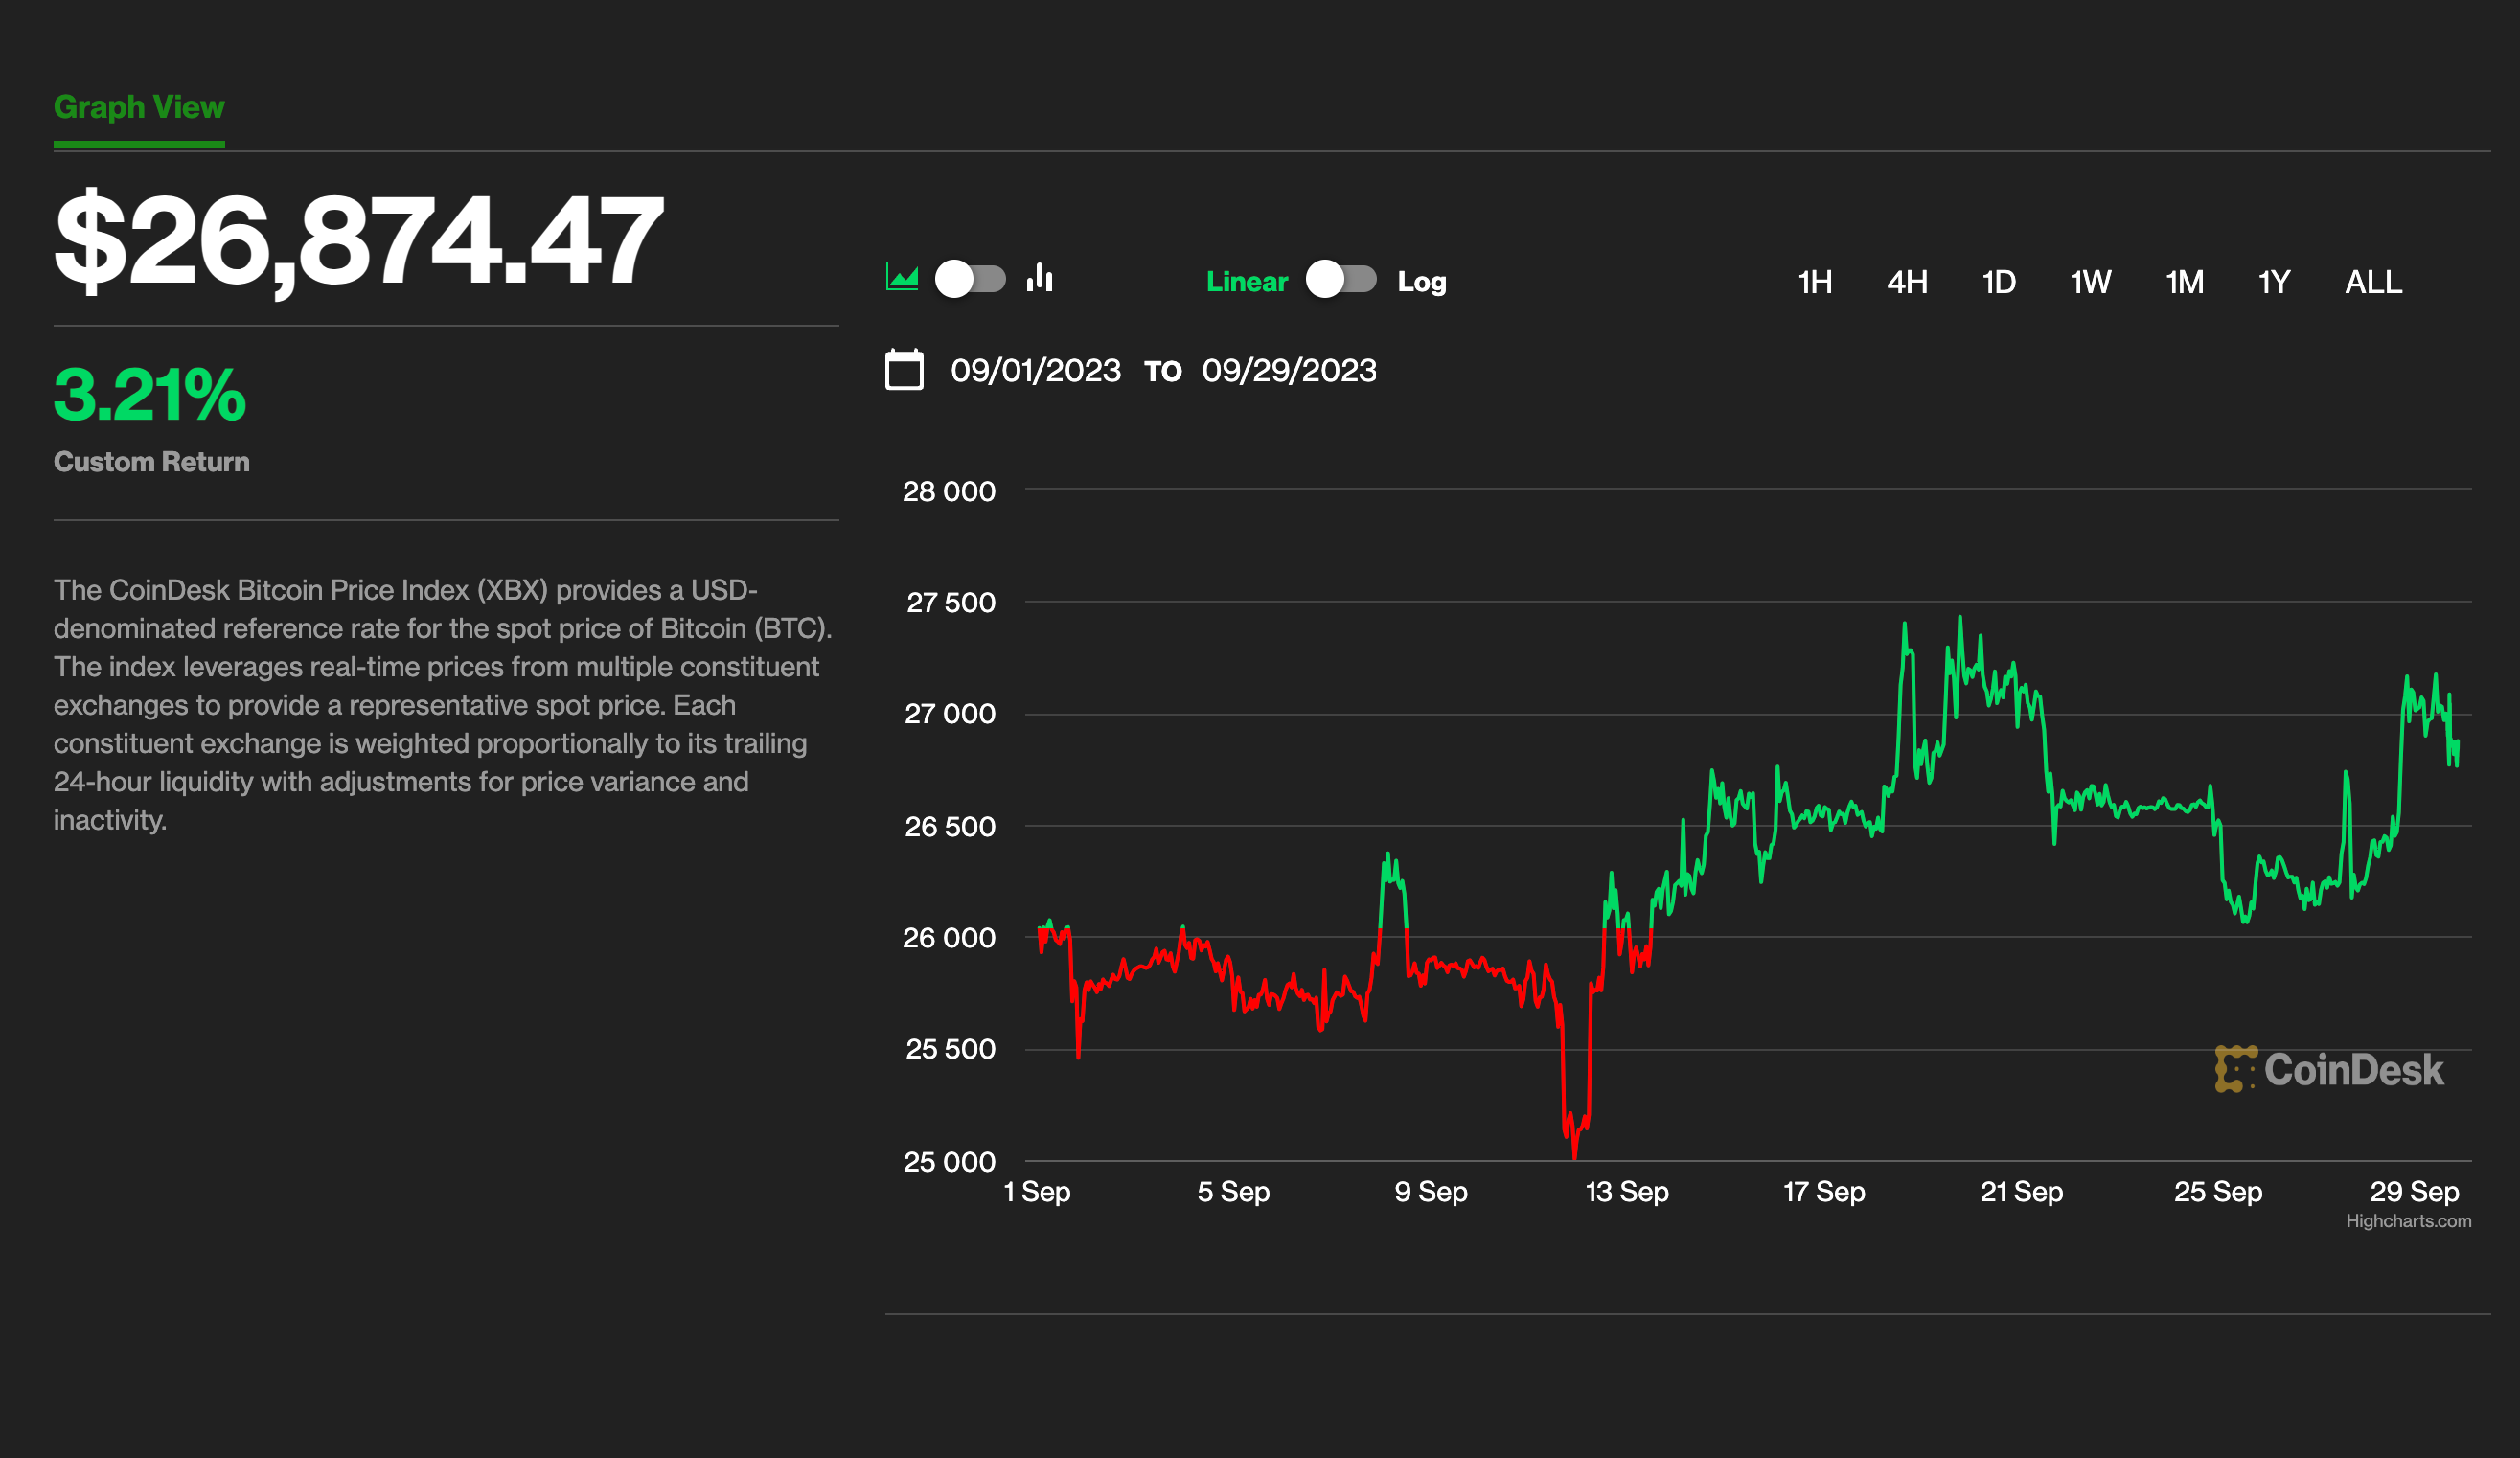Click the 25 500 y-axis label
The image size is (2520, 1458).
(950, 1049)
